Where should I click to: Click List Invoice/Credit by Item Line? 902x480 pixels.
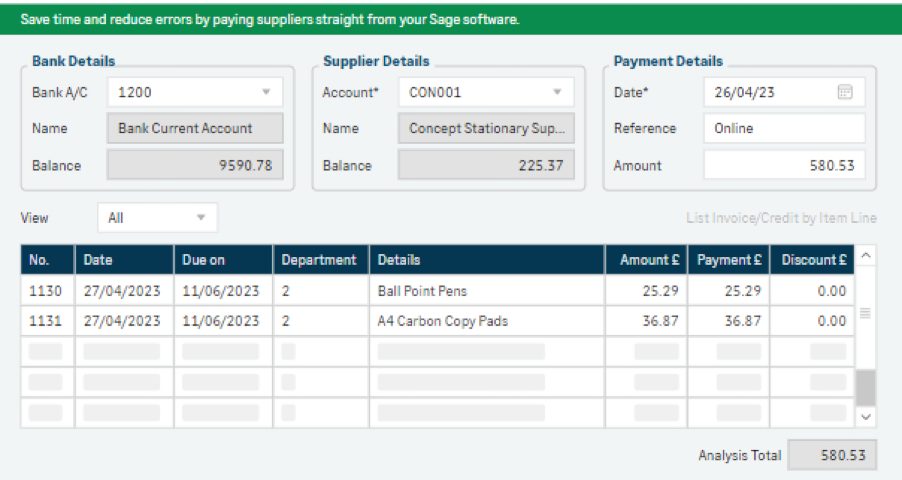[781, 218]
